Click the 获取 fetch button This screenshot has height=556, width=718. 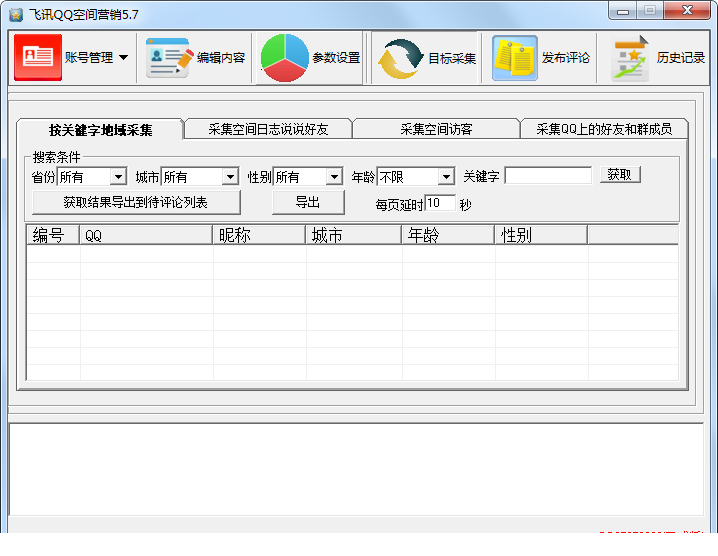coord(620,174)
